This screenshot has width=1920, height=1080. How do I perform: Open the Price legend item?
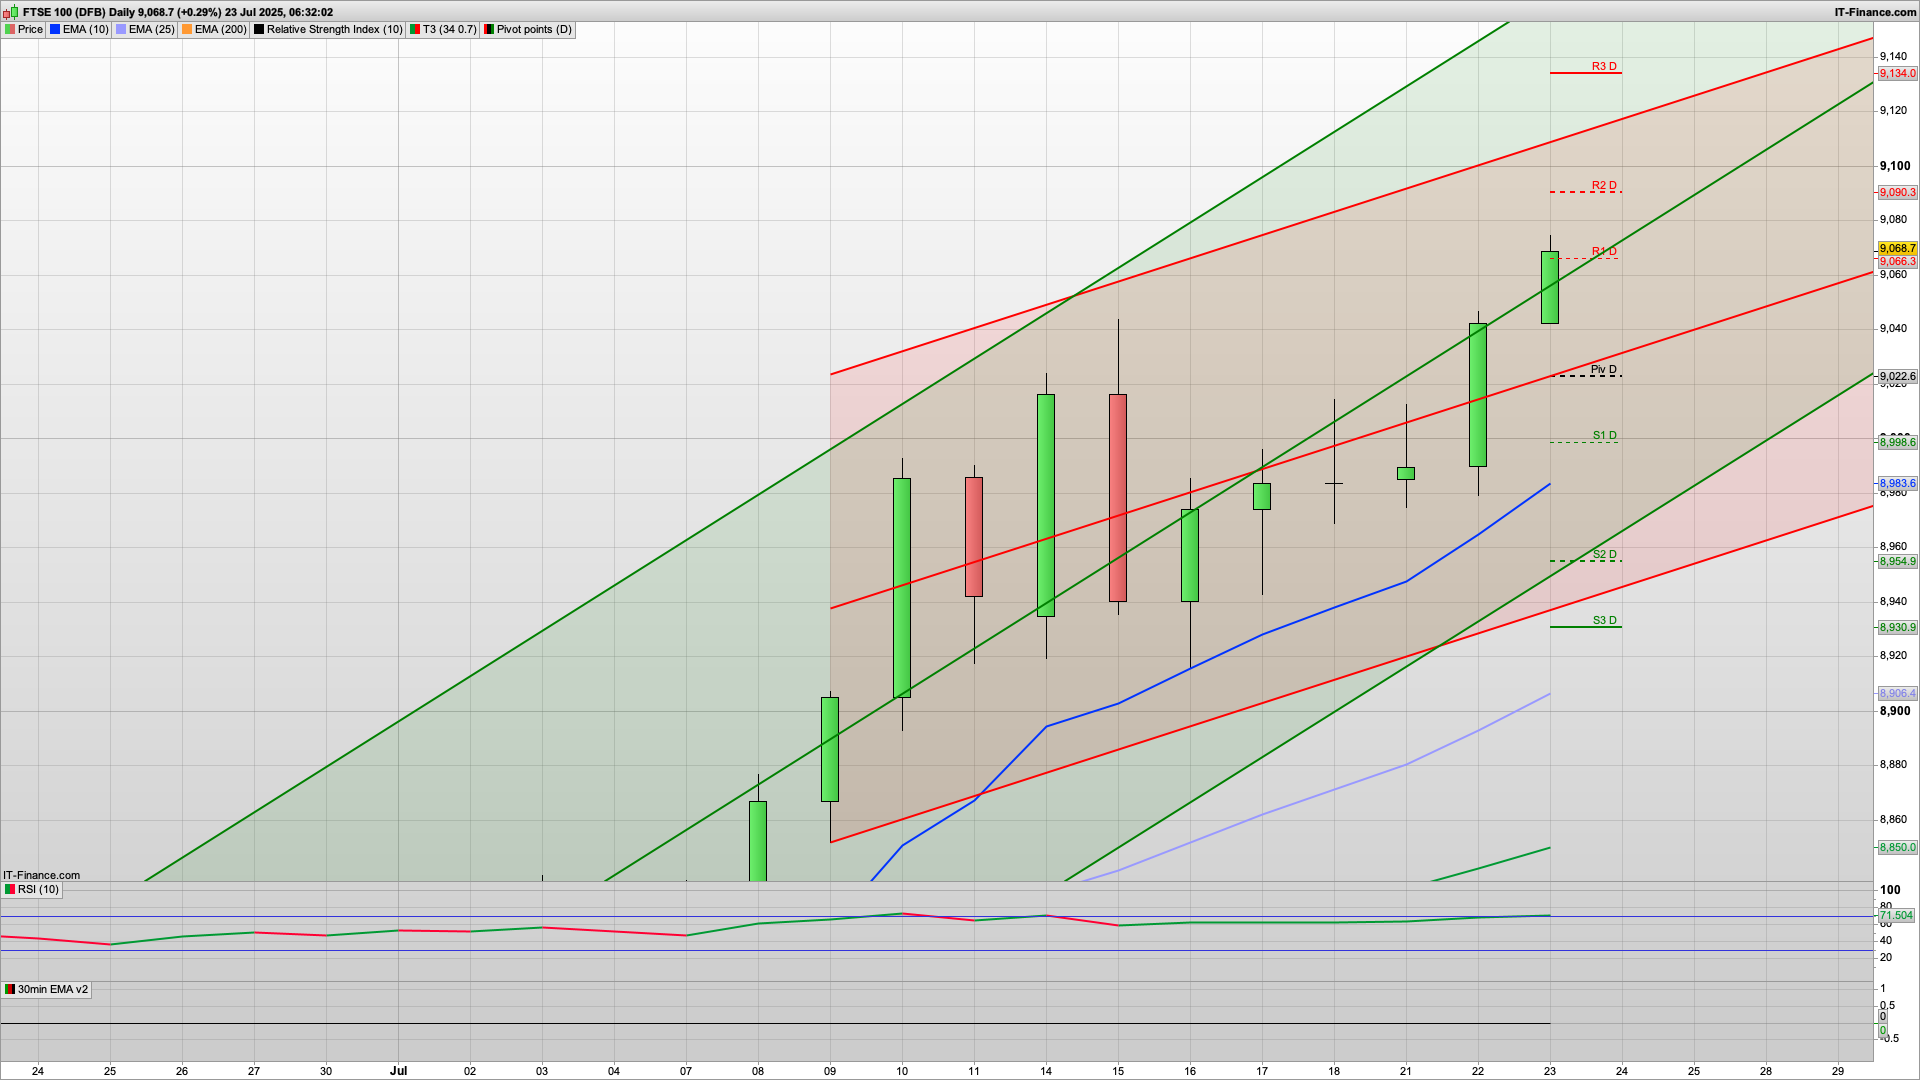pyautogui.click(x=24, y=29)
